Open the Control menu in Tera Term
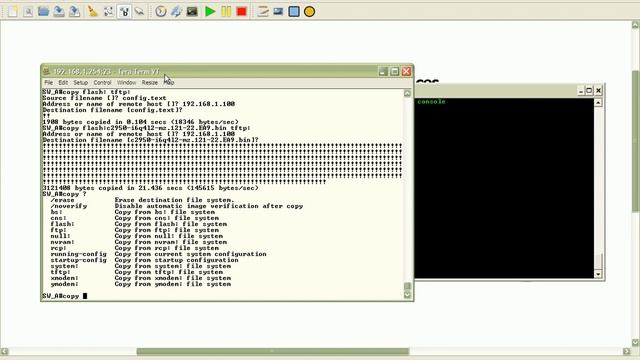This screenshot has width=640, height=360. click(102, 82)
